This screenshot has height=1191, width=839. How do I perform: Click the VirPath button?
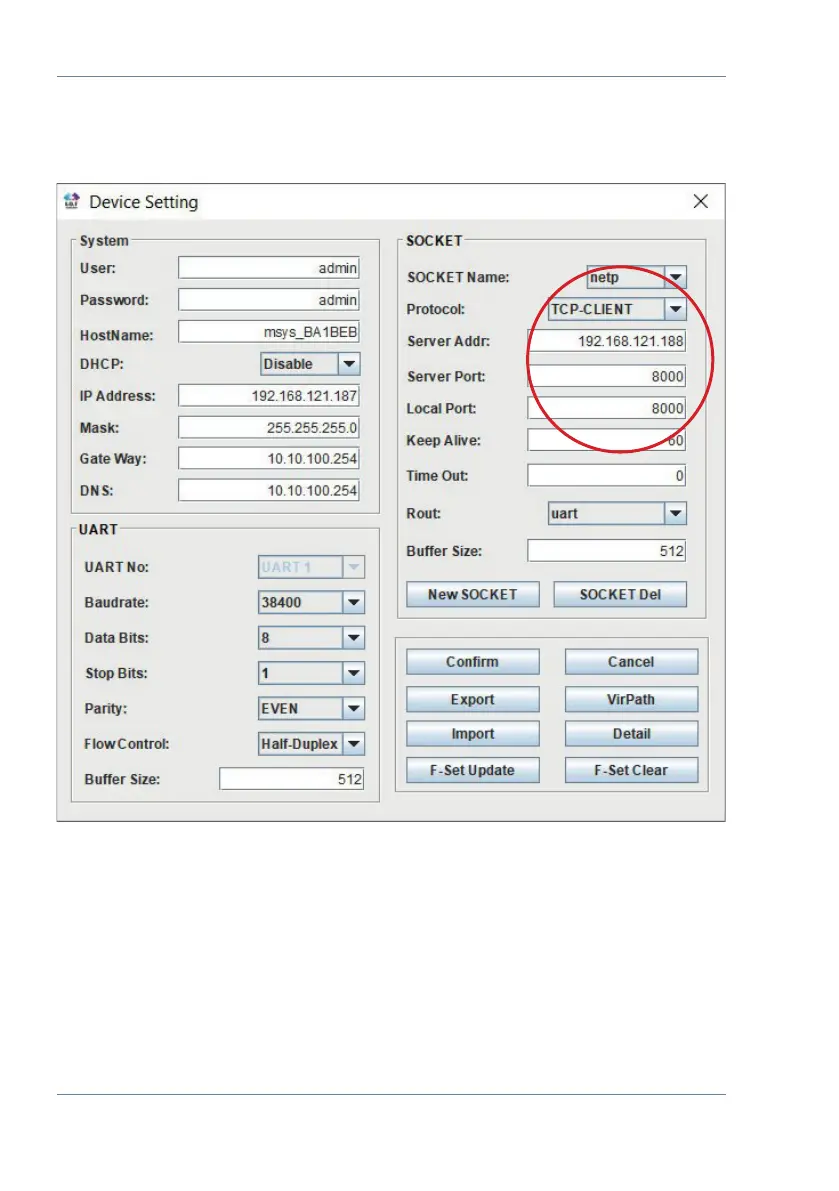[630, 699]
